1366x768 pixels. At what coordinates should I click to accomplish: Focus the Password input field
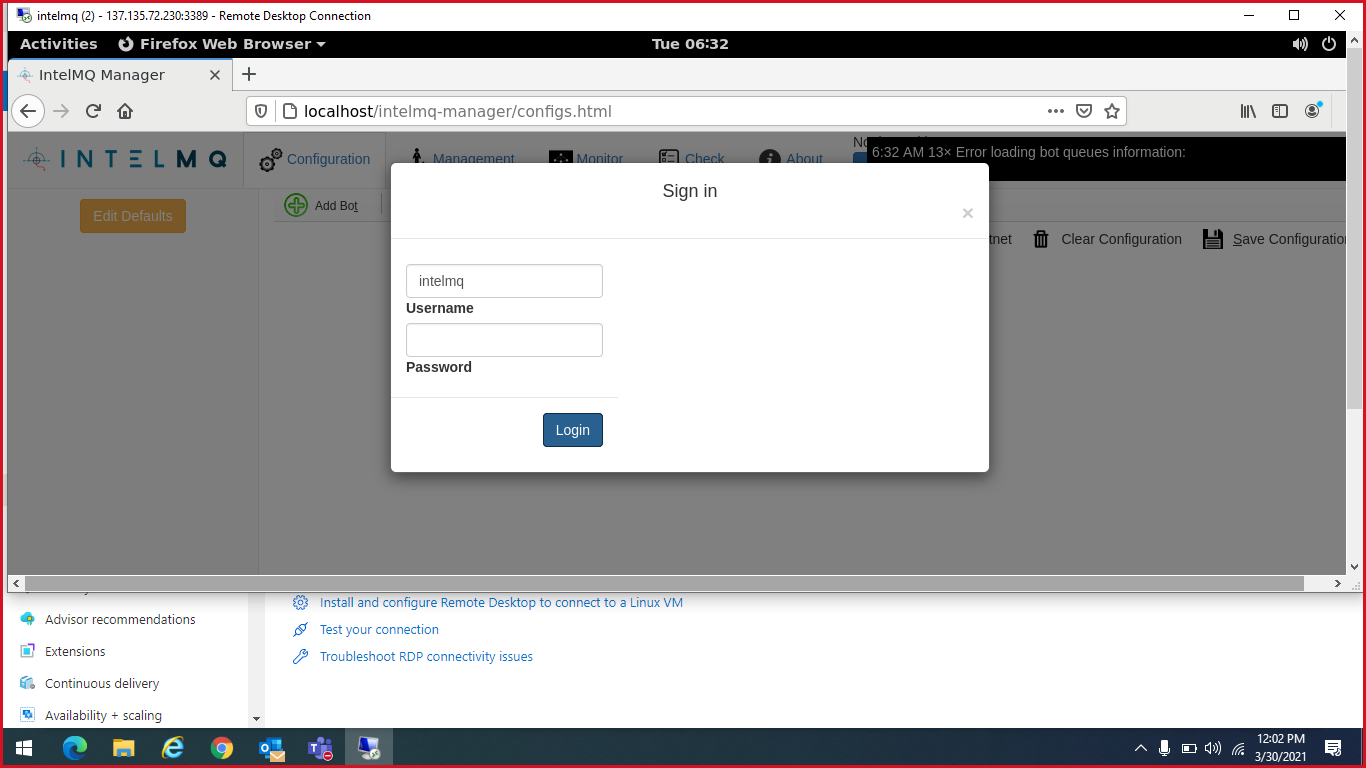[x=504, y=340]
